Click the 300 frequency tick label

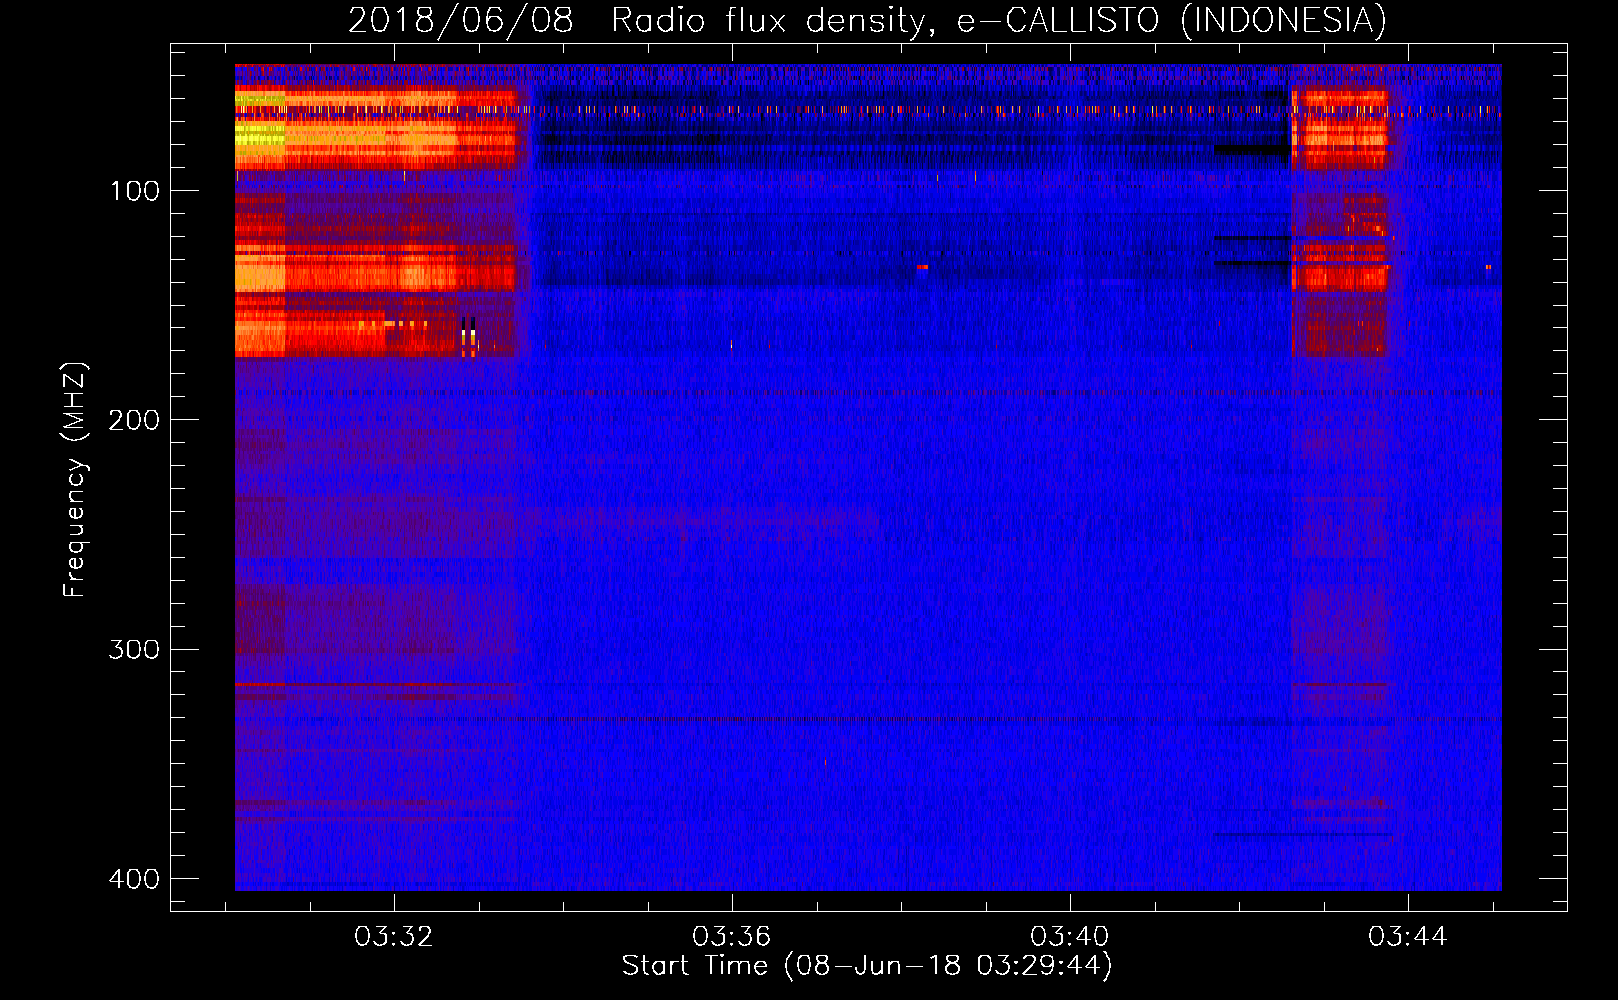[134, 650]
